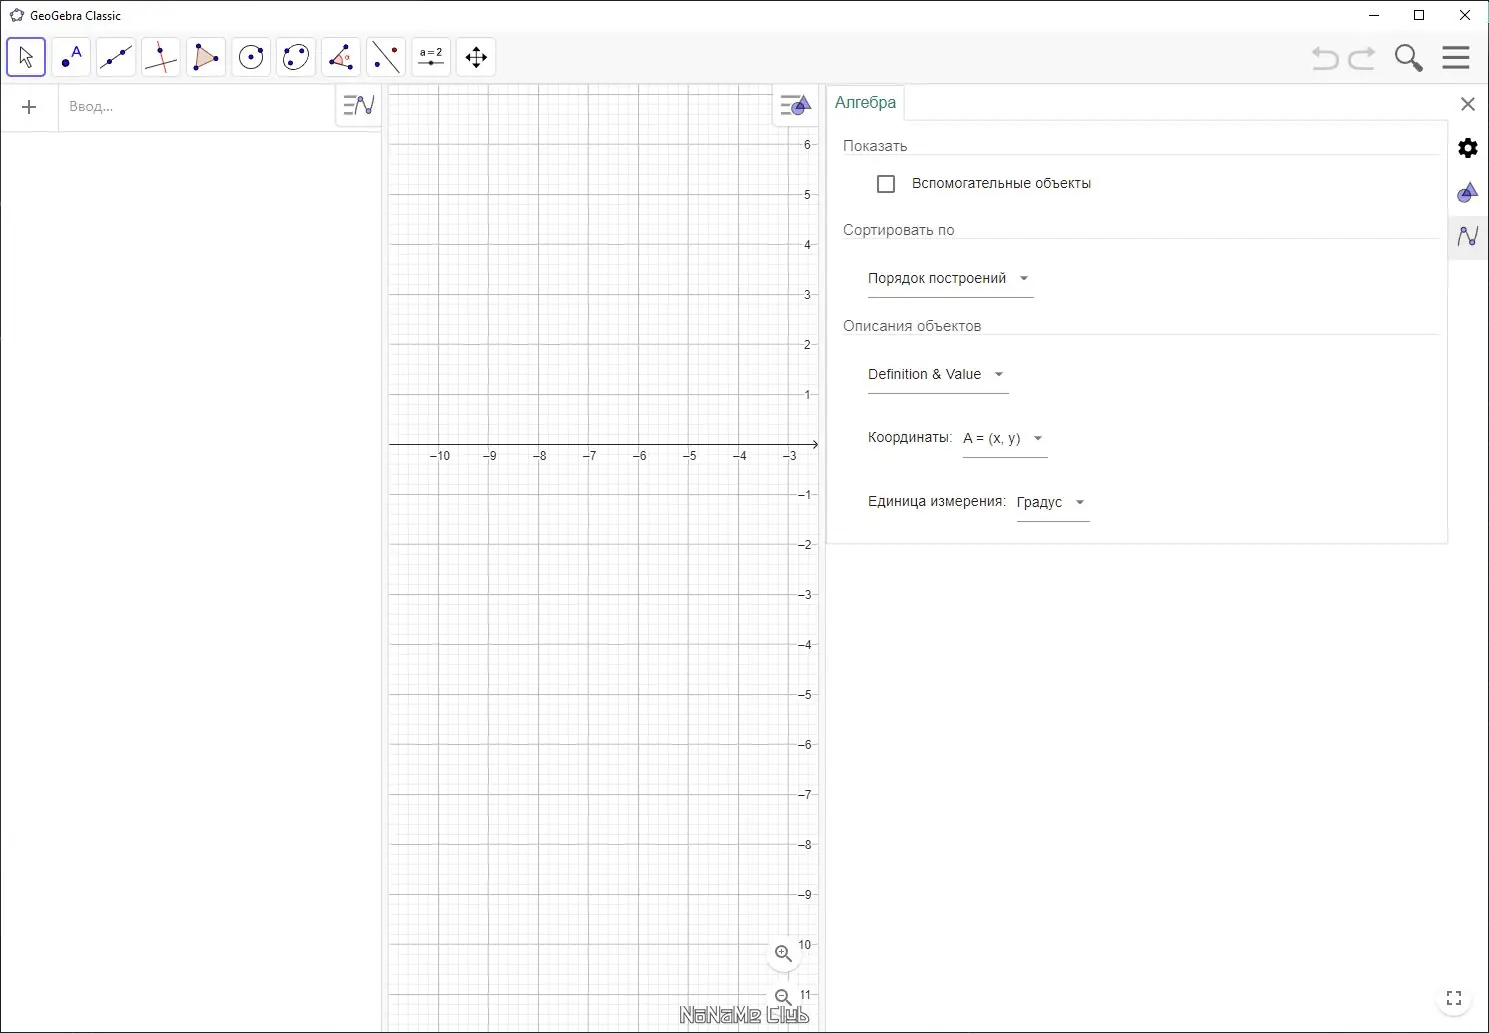Close the settings panel
This screenshot has width=1489, height=1033.
pos(1468,104)
